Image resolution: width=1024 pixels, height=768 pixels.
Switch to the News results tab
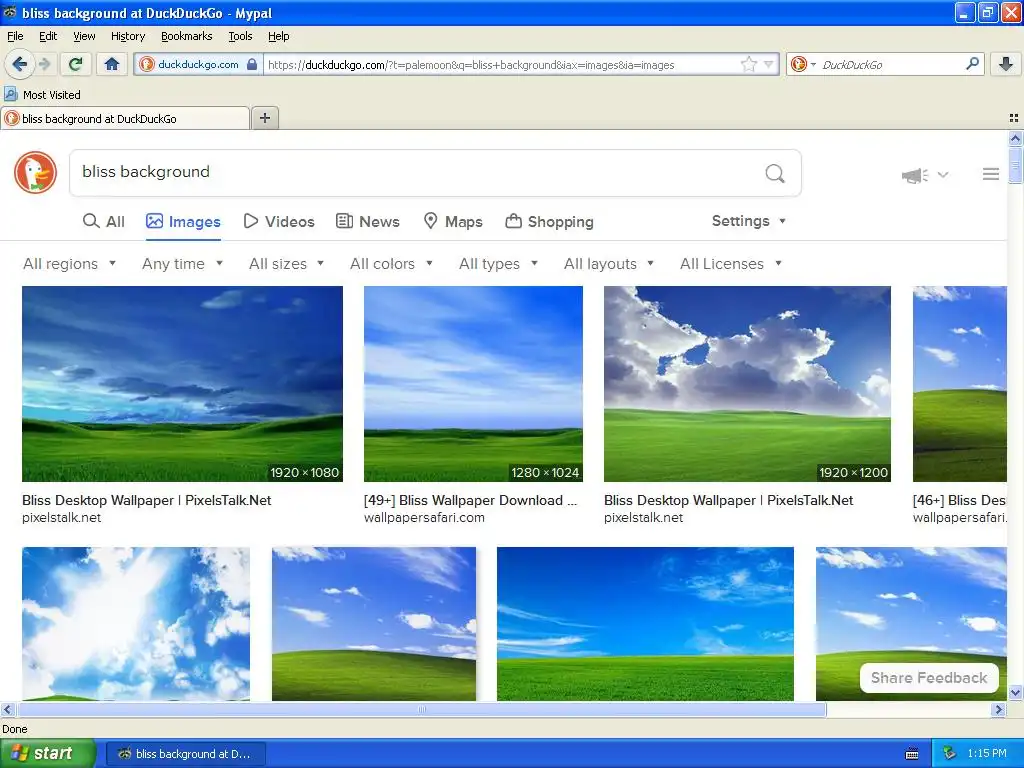368,221
